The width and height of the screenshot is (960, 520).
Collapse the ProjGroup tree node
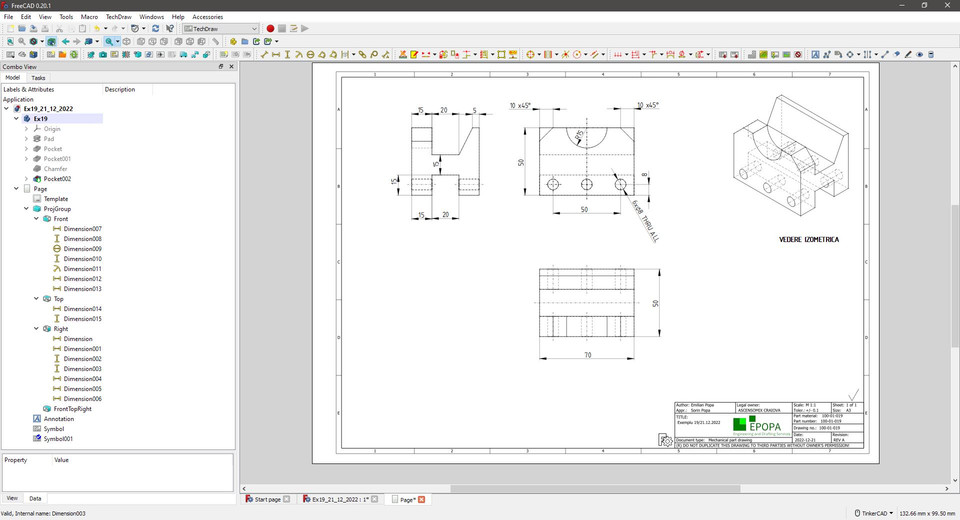pyautogui.click(x=27, y=209)
